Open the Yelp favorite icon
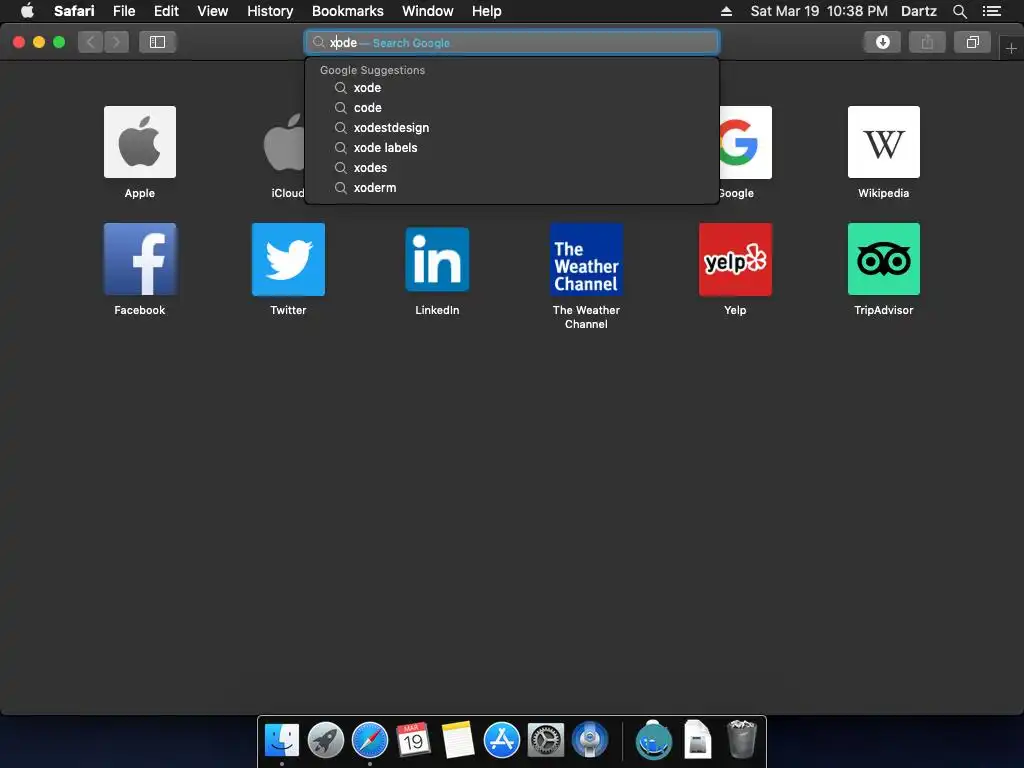1024x768 pixels. click(735, 259)
